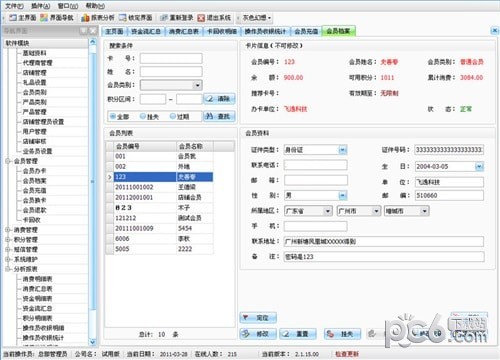Image resolution: width=500 pixels, height=360 pixels.
Task: Click the 姓名 search input field
Action: 171,72
